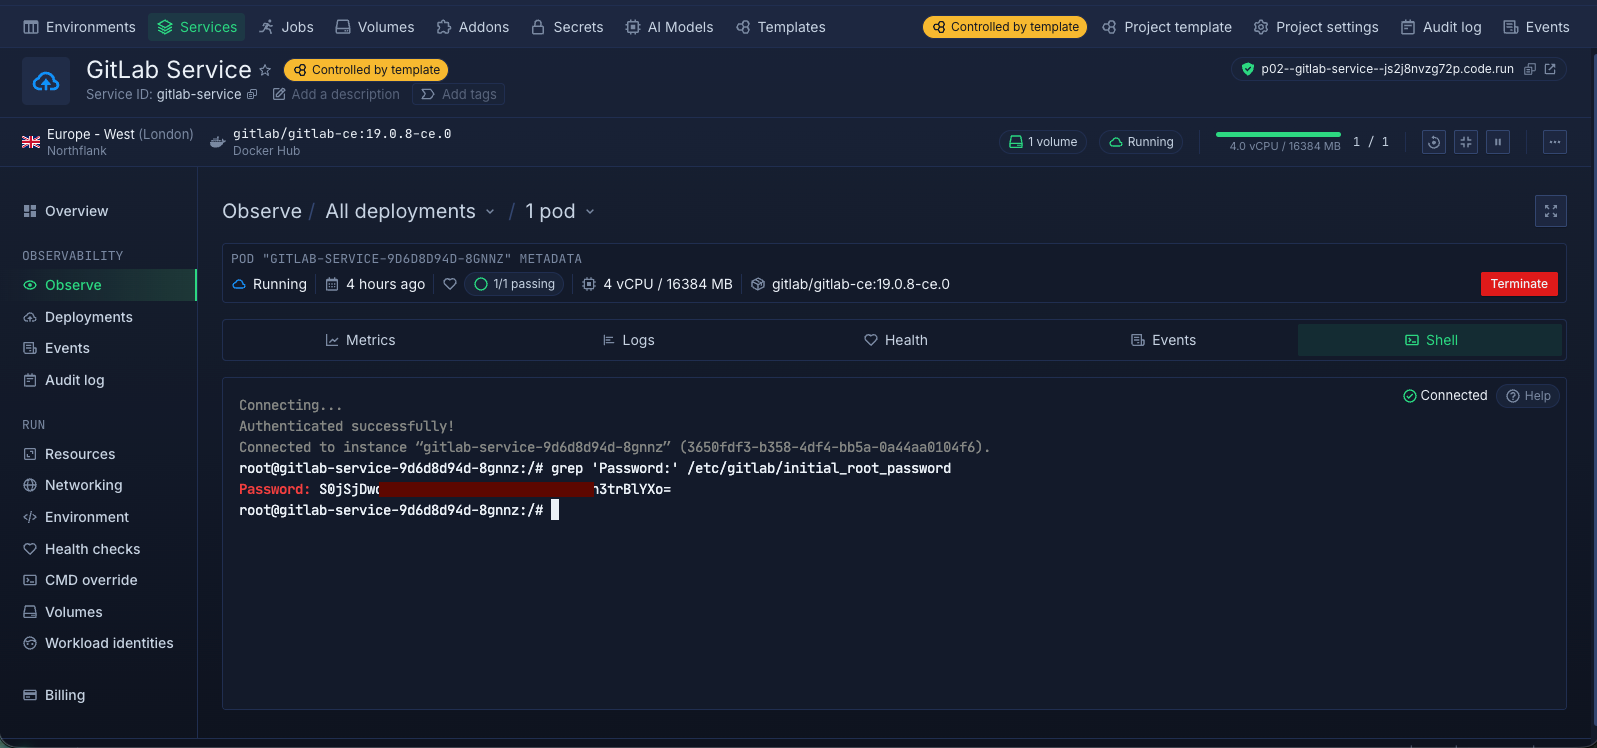This screenshot has width=1597, height=748.
Task: Copy the p02--gitlab-service code.run URL
Action: point(1530,69)
